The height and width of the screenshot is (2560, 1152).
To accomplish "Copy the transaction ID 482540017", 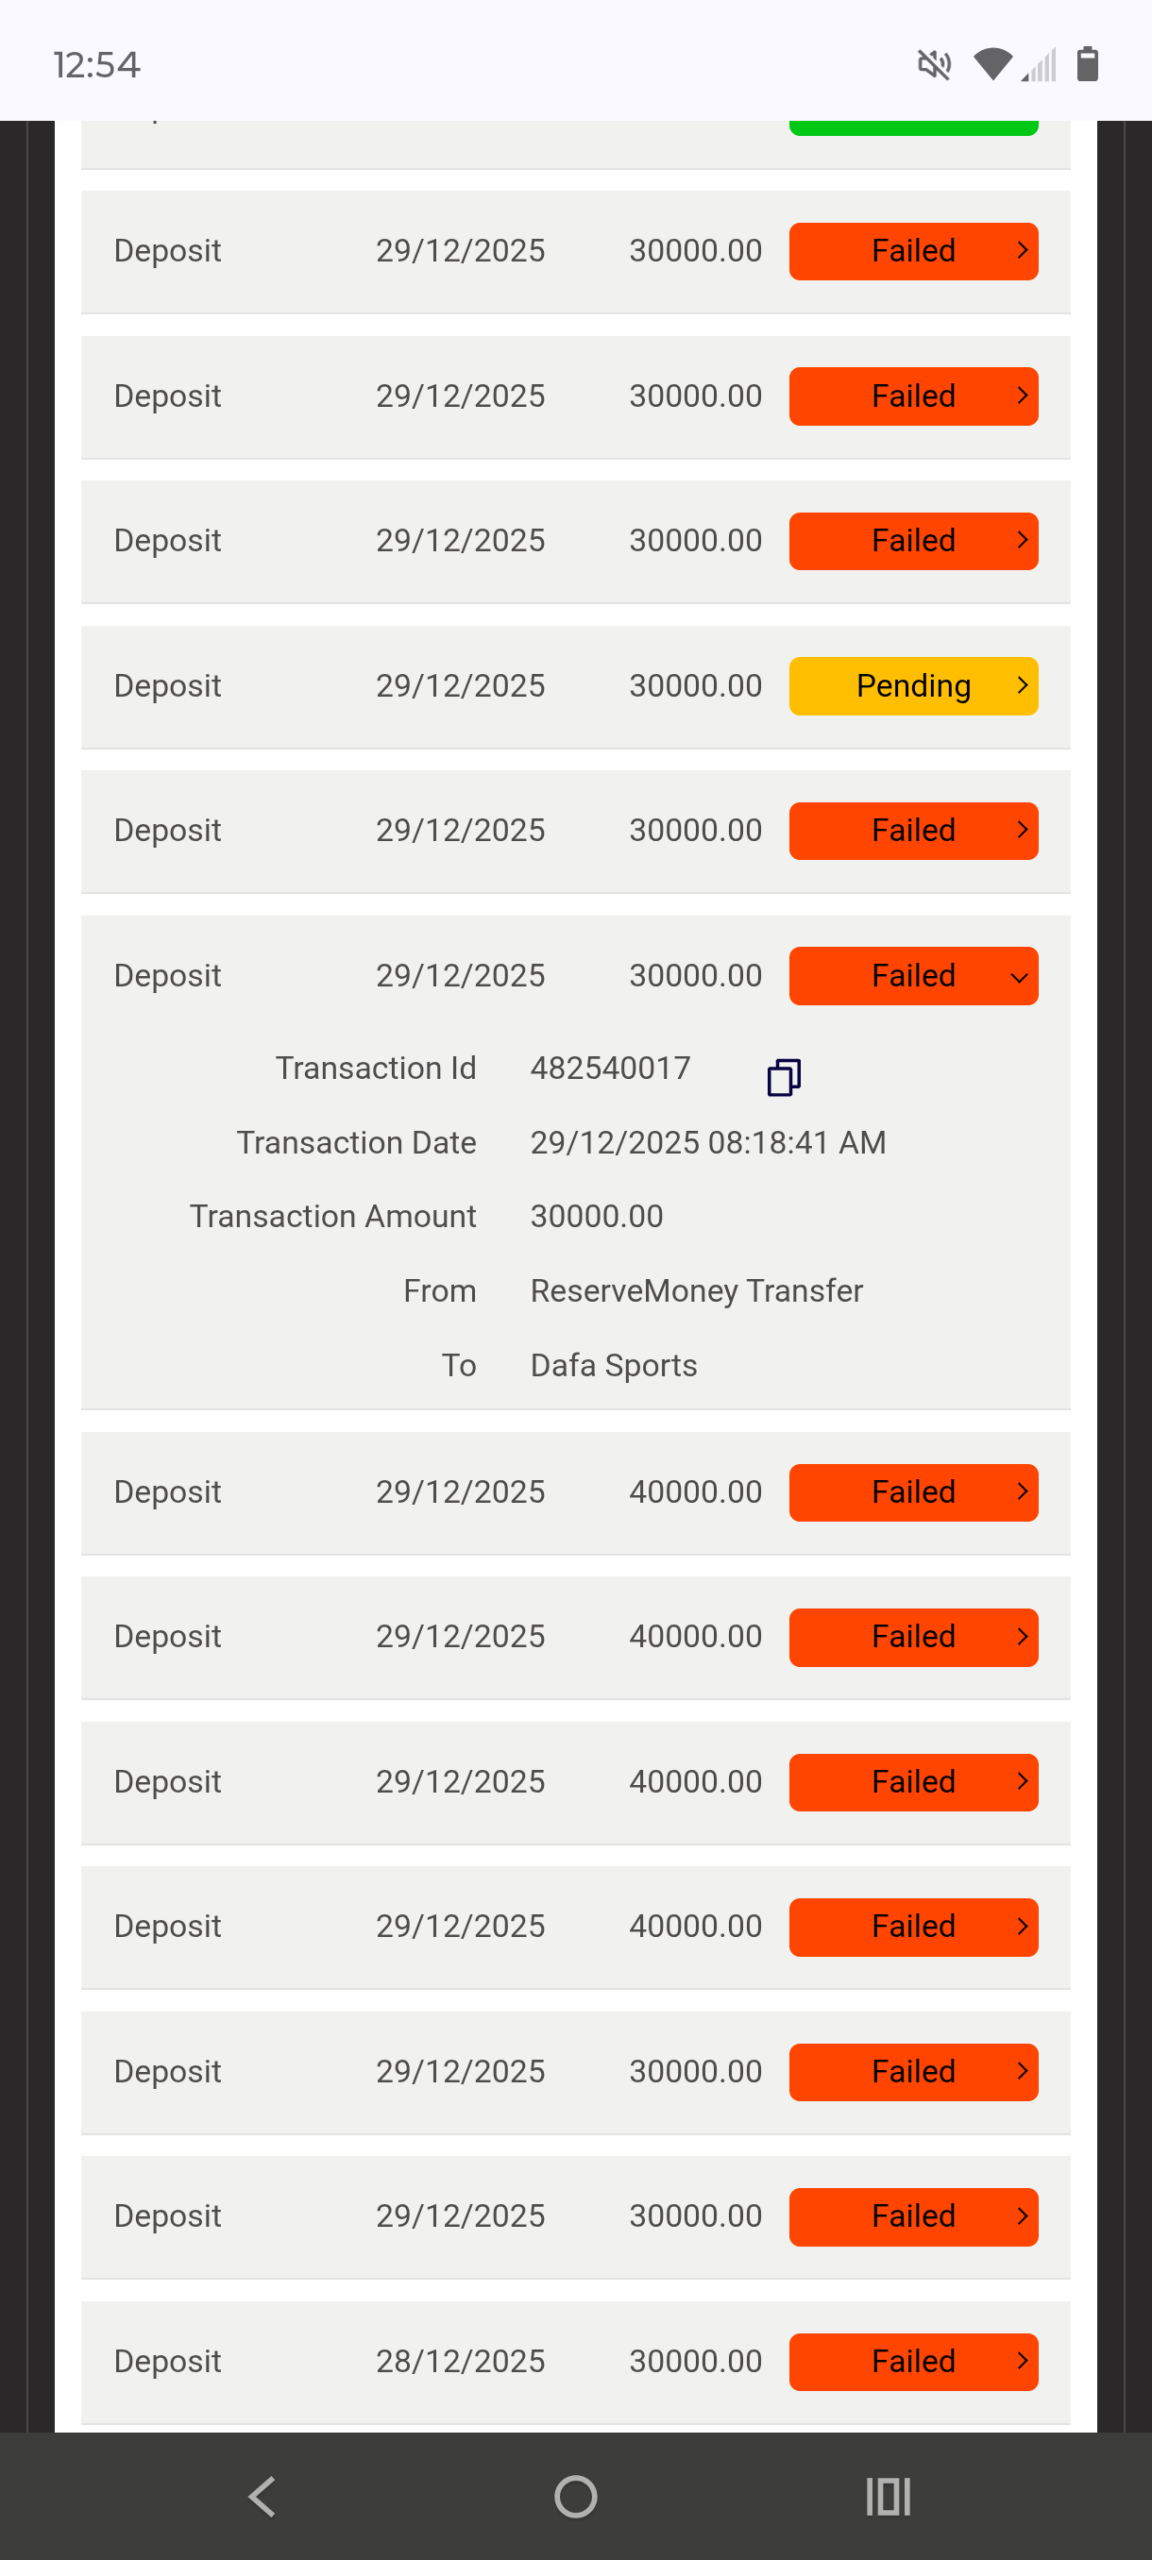I will click(784, 1077).
